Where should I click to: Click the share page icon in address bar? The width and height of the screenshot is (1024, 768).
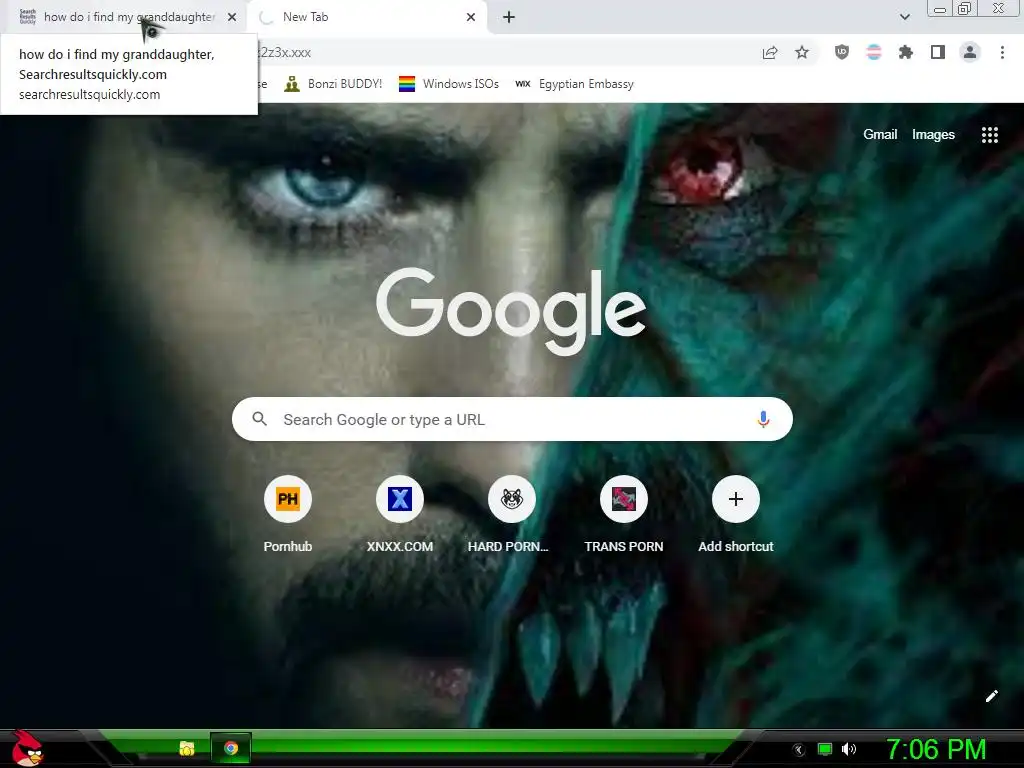point(770,53)
